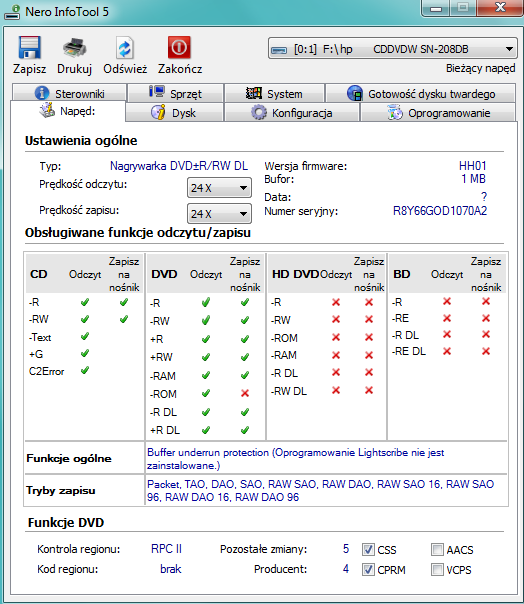This screenshot has width=524, height=604.
Task: Switch to the Sterowniki tab
Action: 69,93
